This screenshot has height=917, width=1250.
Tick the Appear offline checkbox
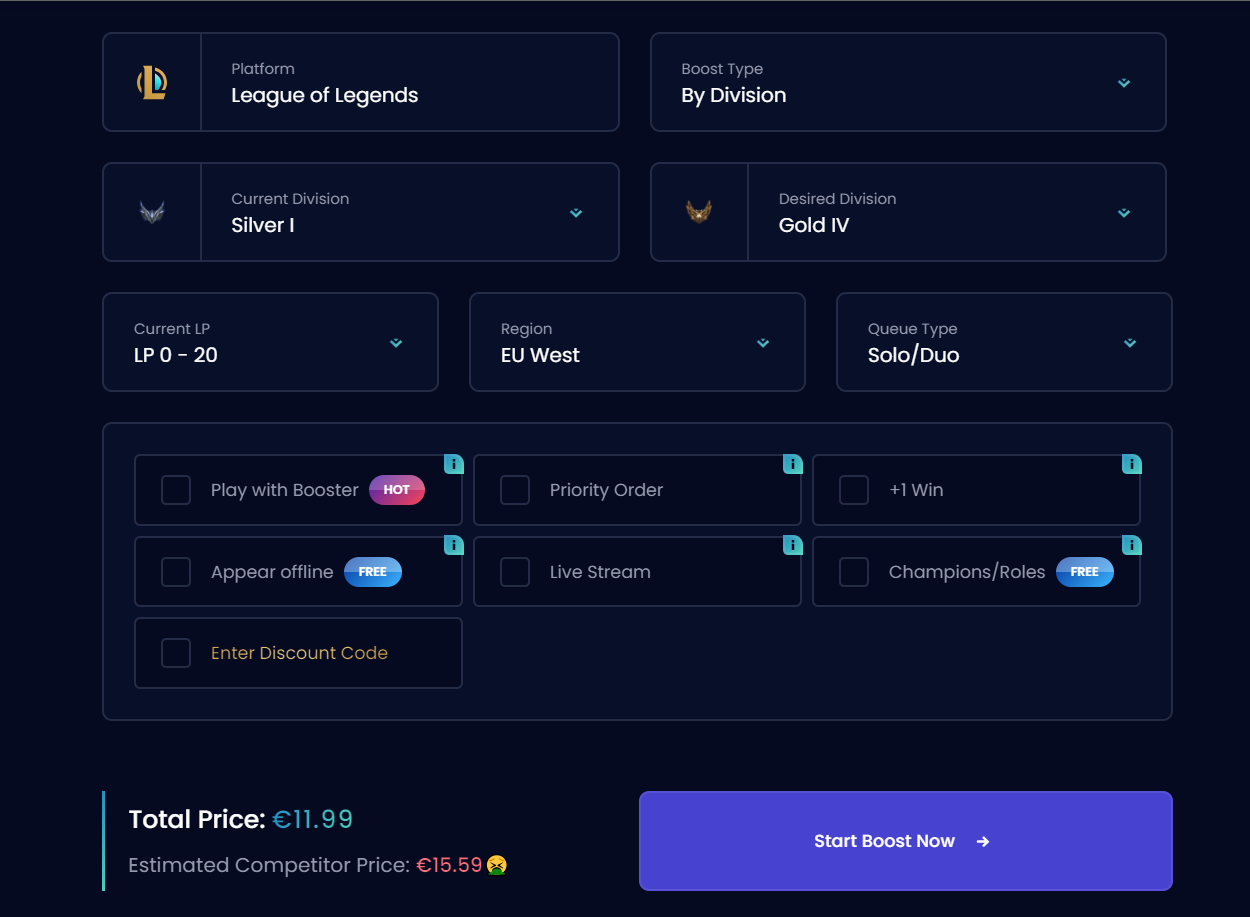176,572
